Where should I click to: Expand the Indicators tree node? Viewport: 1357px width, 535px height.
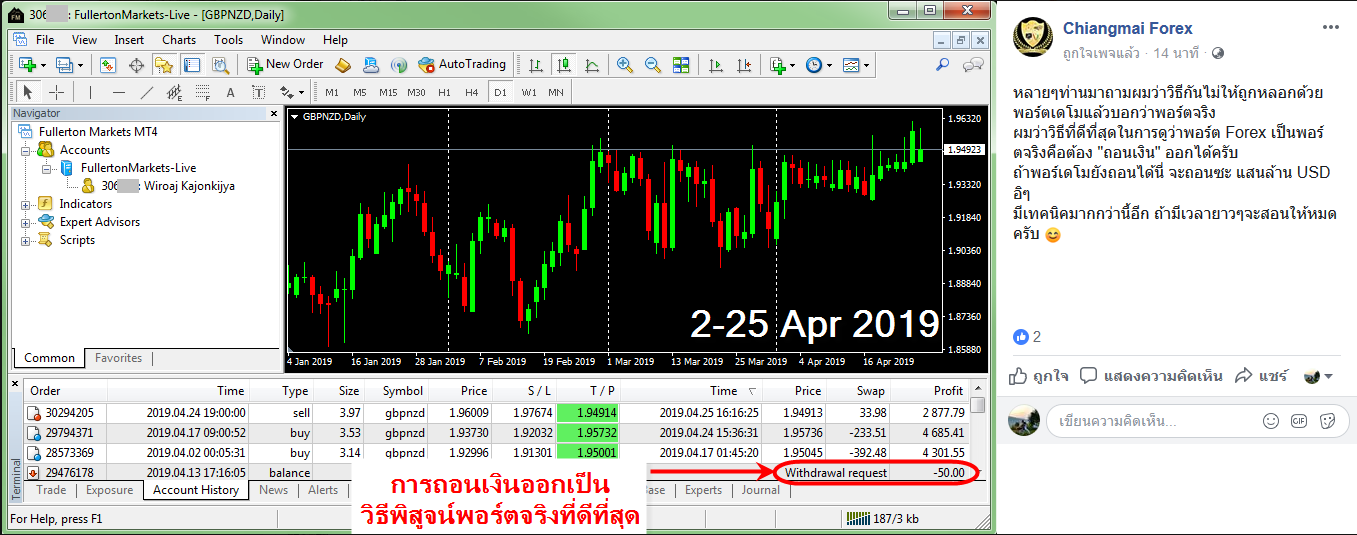tap(27, 204)
